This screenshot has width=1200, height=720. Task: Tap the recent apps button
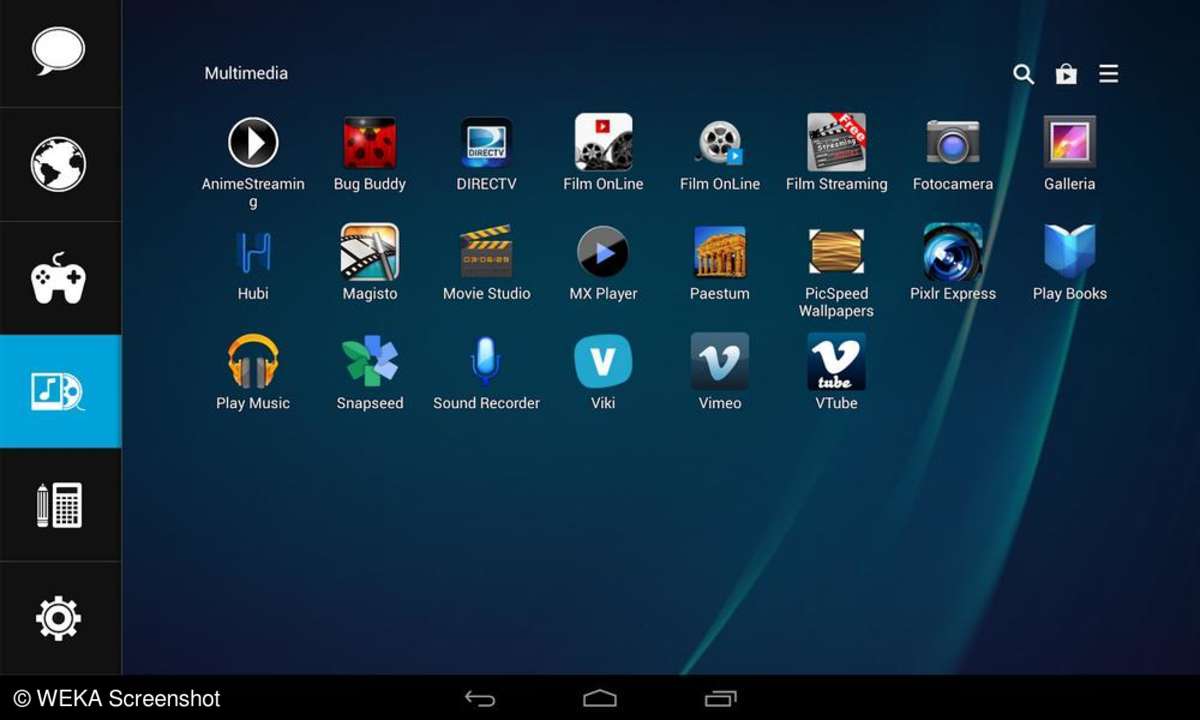(x=720, y=698)
